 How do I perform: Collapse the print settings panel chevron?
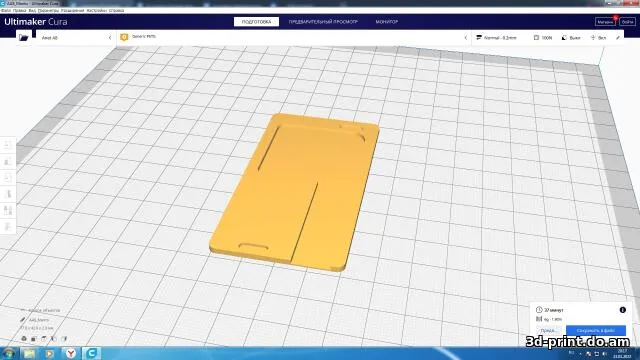point(466,38)
